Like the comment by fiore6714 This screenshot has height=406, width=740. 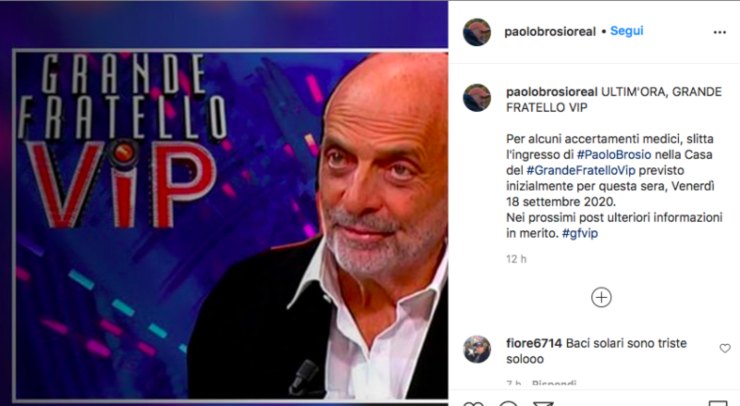(x=725, y=348)
